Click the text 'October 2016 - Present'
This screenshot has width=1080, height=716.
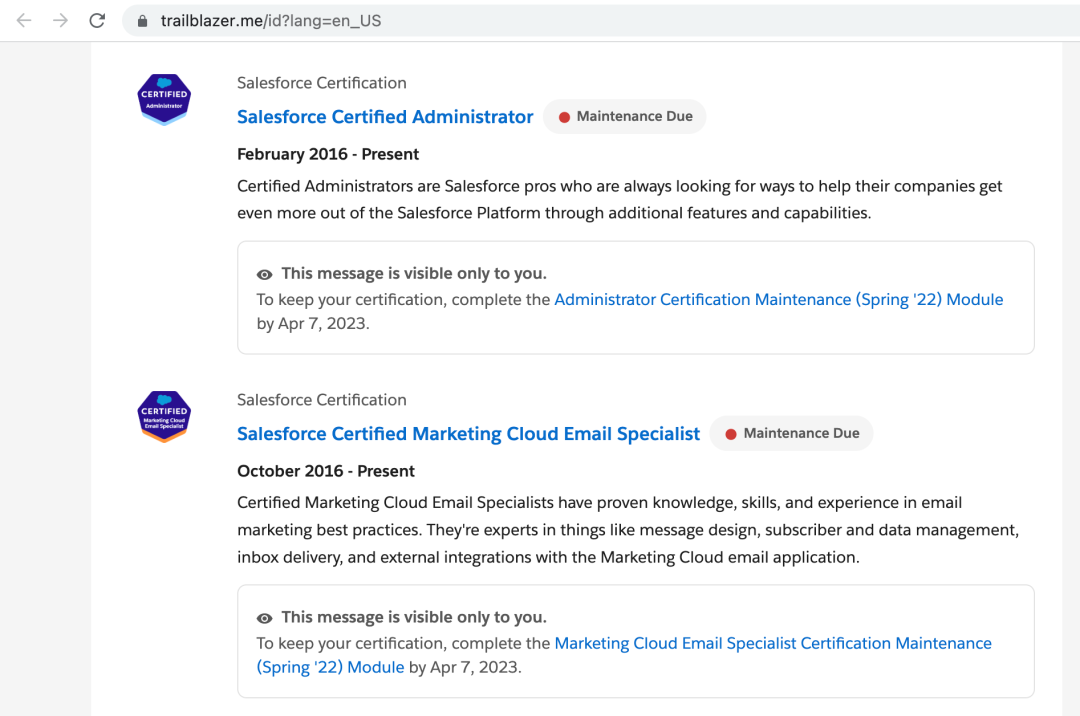click(326, 471)
